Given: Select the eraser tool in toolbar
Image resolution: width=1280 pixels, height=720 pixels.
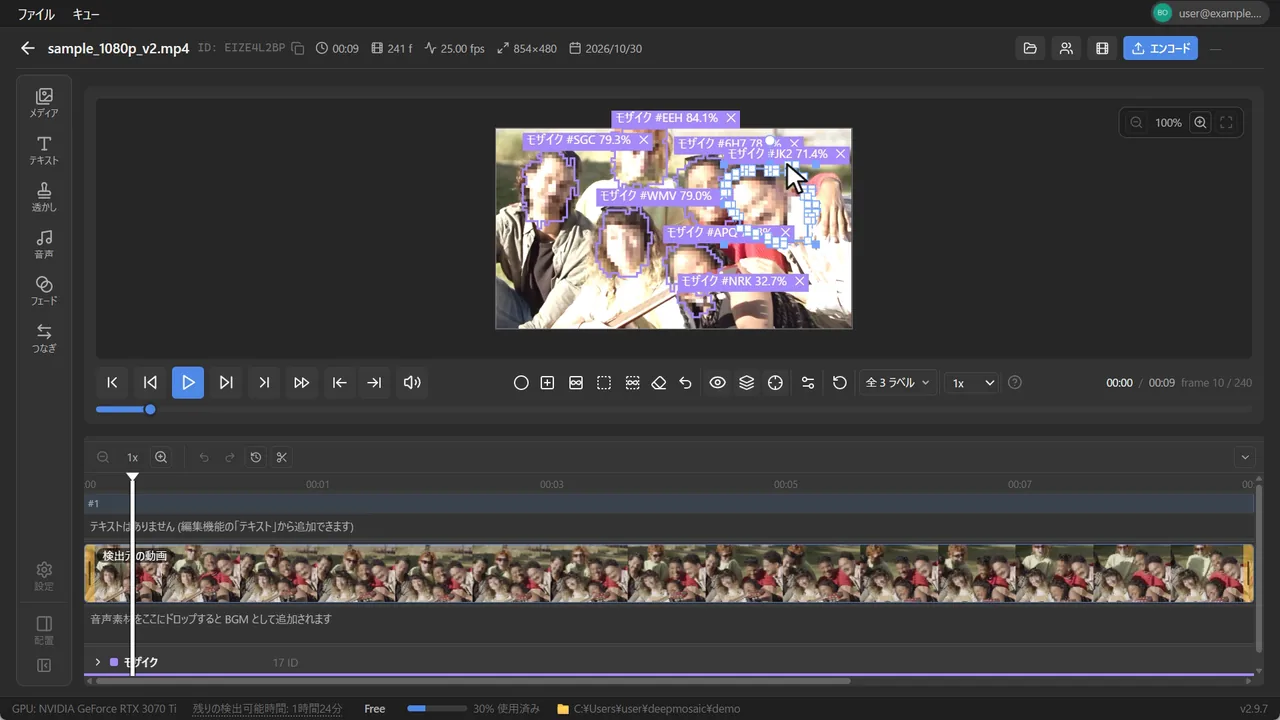Looking at the screenshot, I should [658, 383].
